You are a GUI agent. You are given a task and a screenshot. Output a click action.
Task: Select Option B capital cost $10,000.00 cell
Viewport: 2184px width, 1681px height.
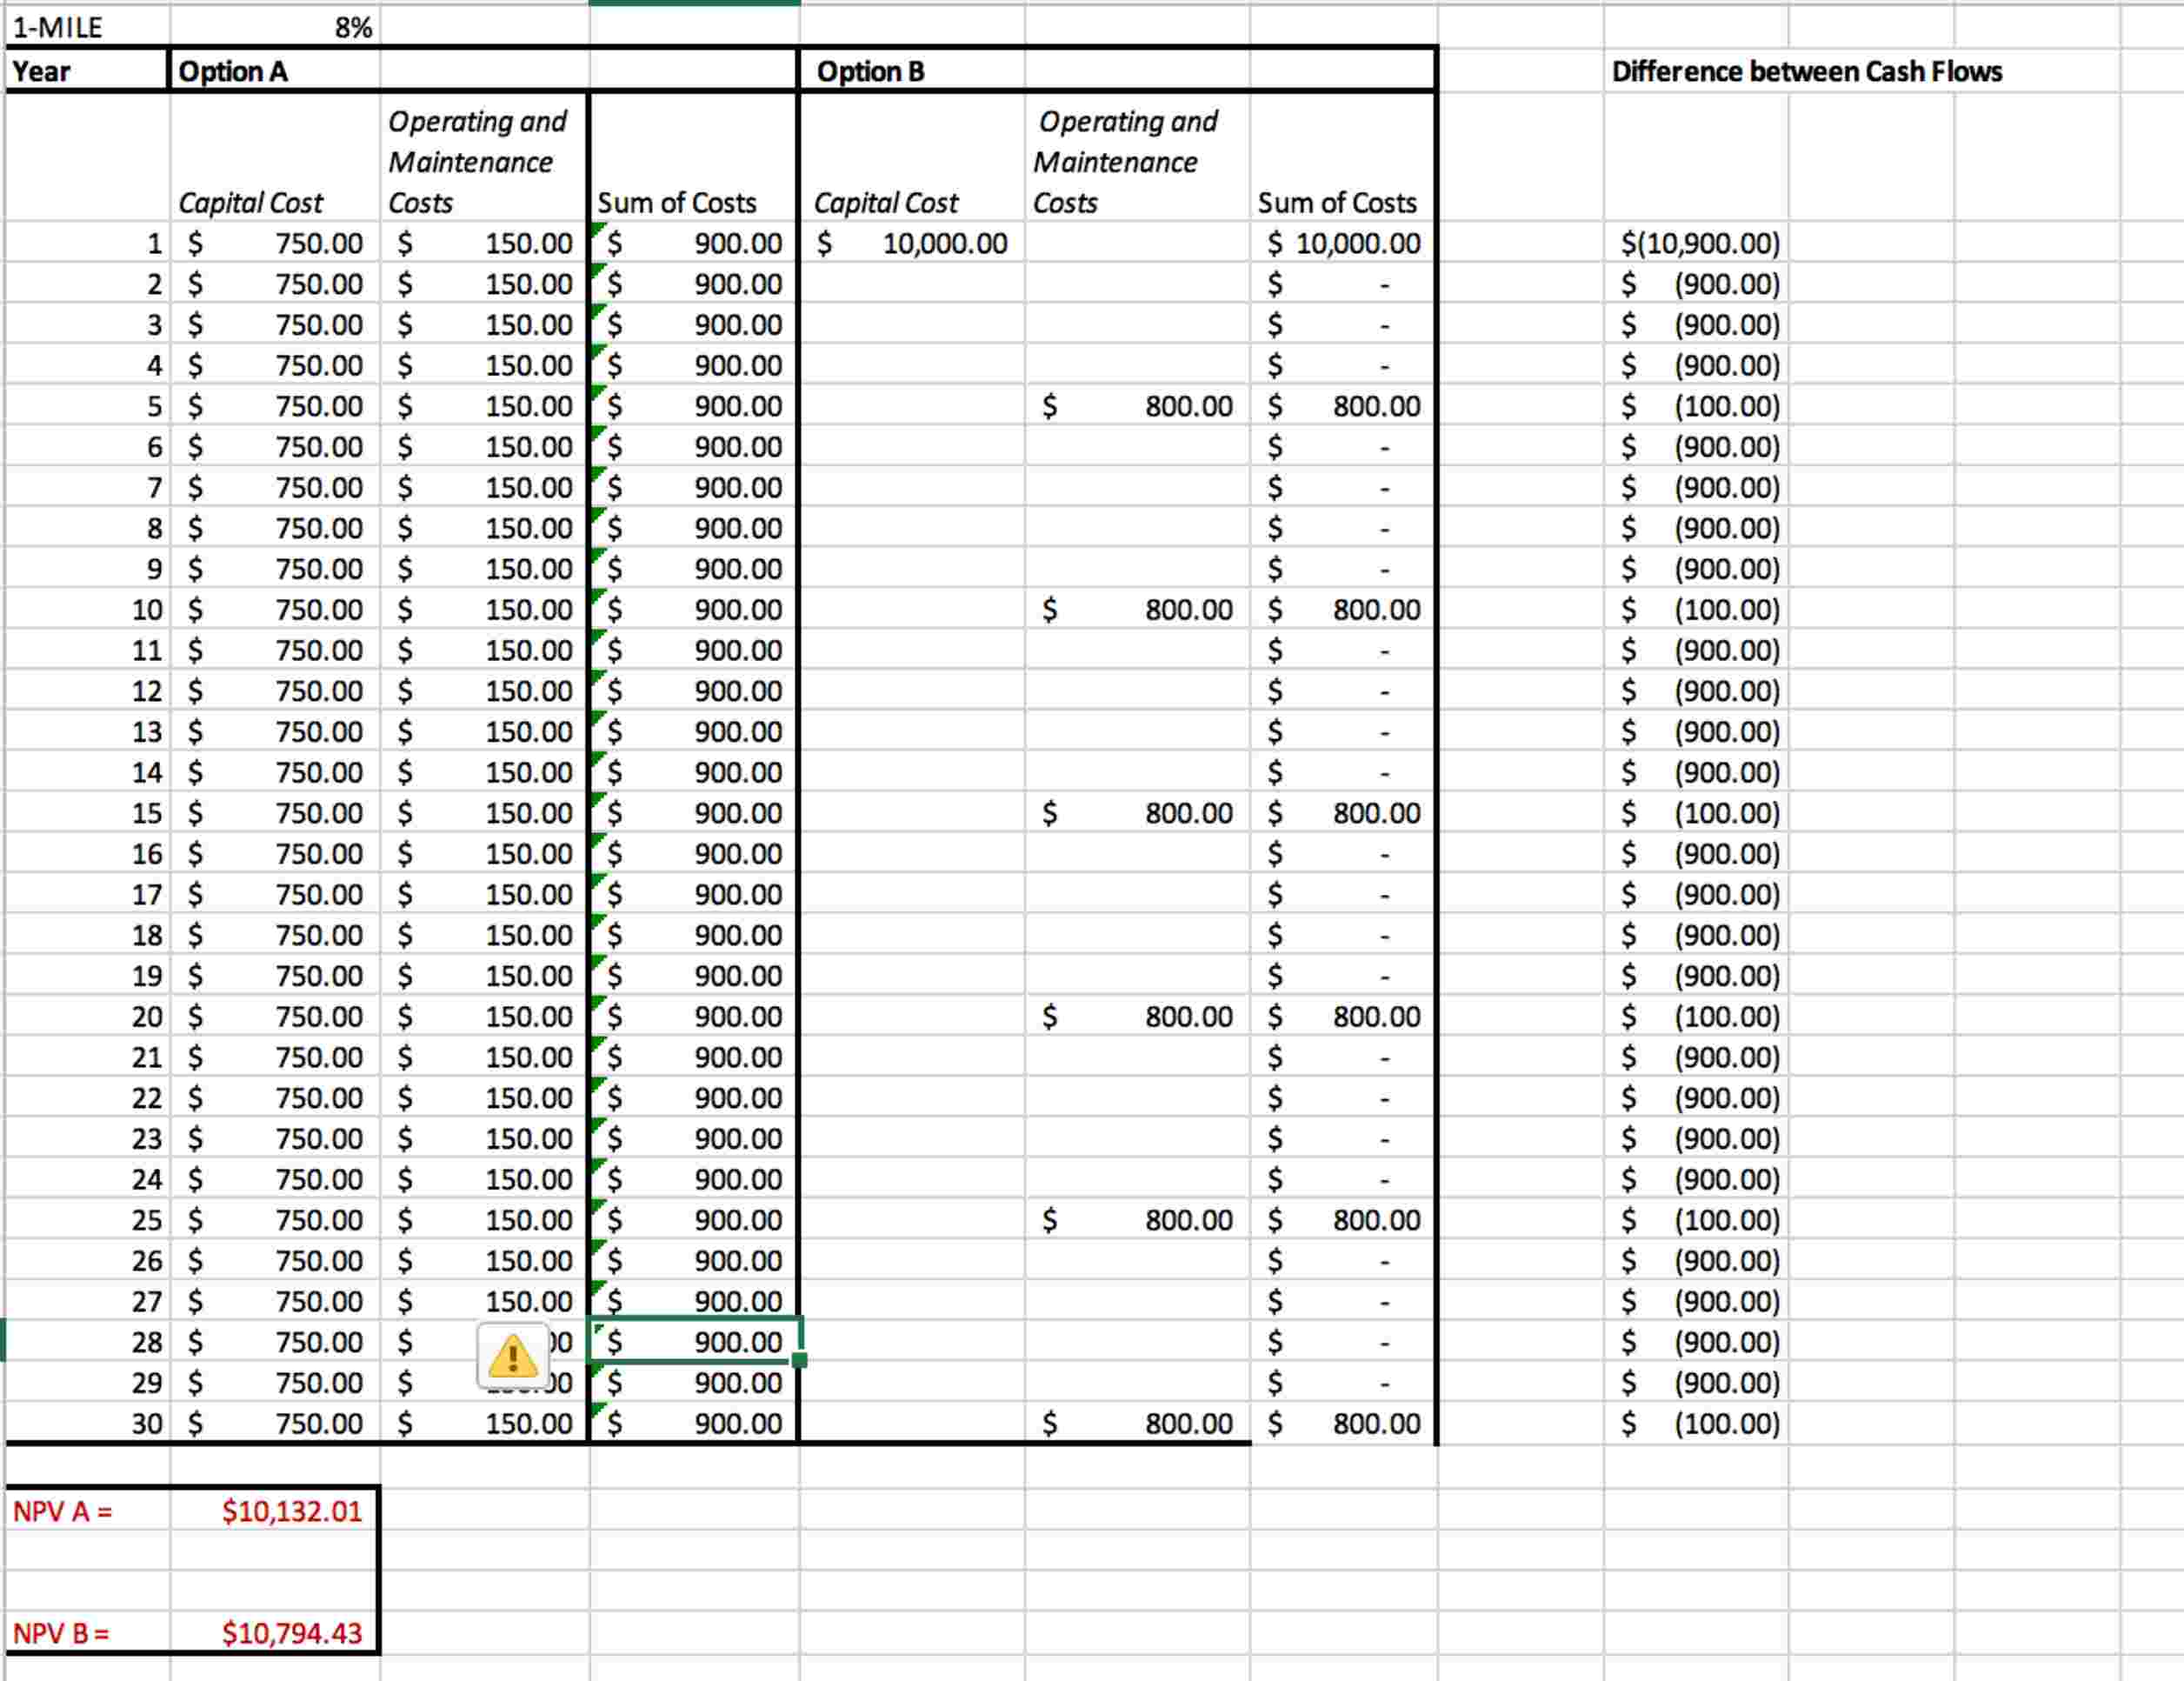coord(912,243)
